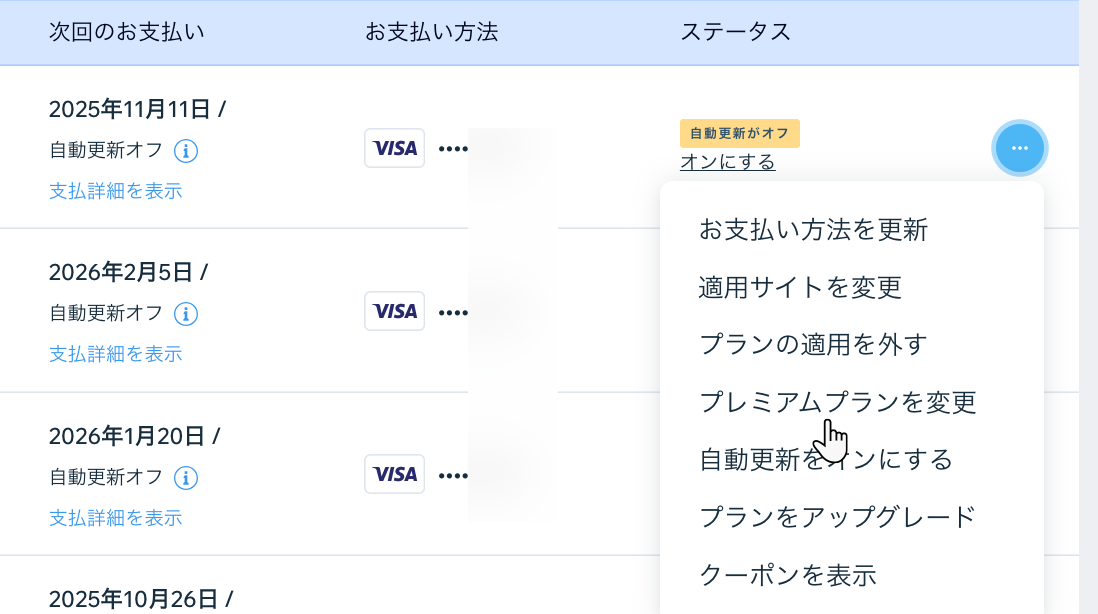Click the info icon beside 自動更新オフ for 2025年11月11日
The image size is (1098, 614).
tap(186, 151)
